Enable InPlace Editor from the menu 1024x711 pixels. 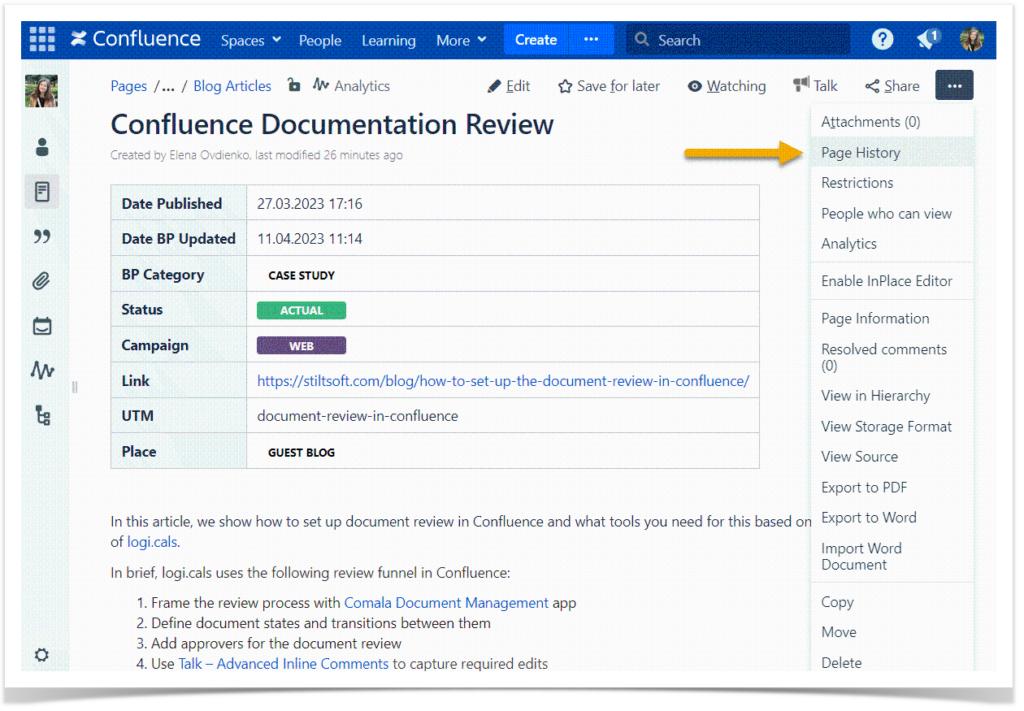coord(889,281)
